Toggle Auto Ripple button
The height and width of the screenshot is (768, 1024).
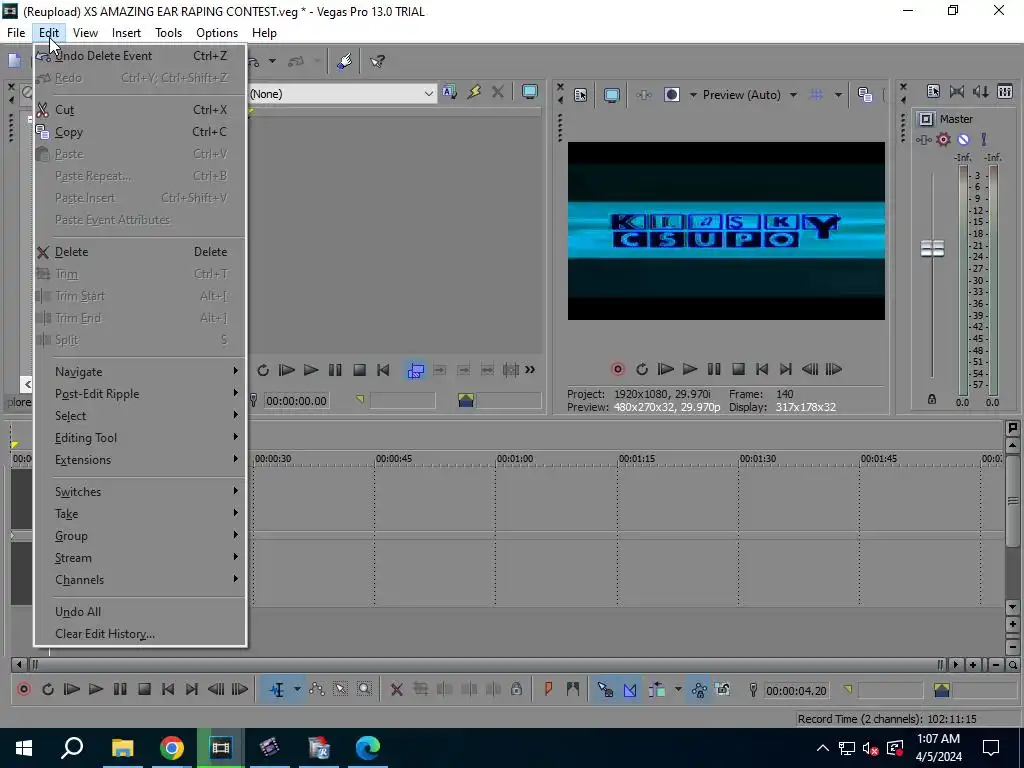pyautogui.click(x=657, y=690)
